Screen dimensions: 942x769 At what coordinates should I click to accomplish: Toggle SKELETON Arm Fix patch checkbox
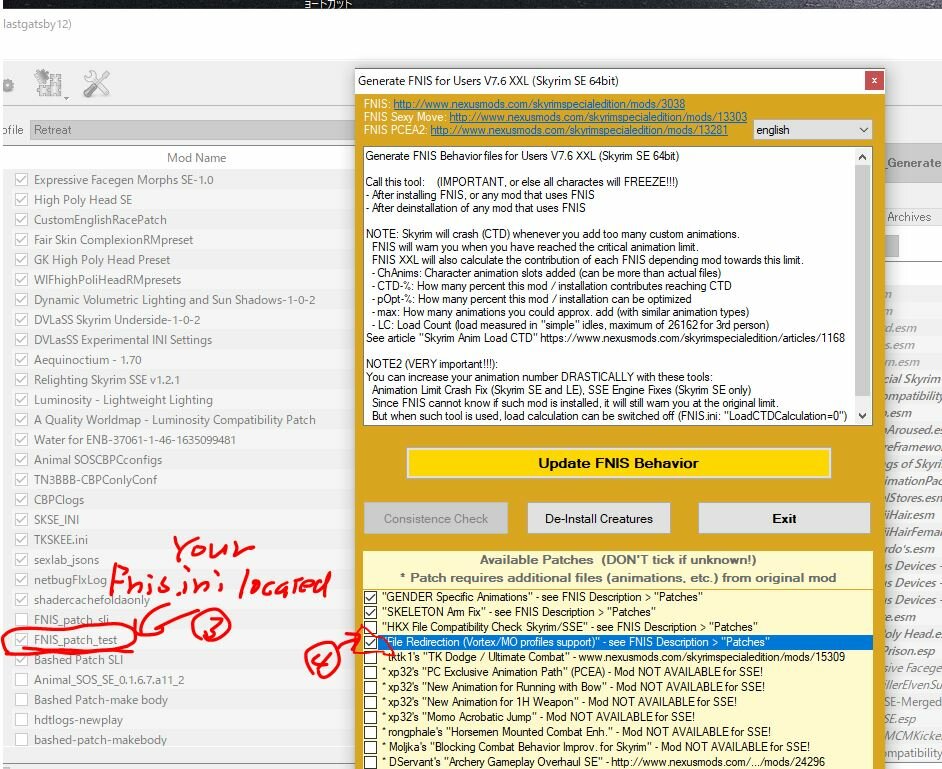371,612
